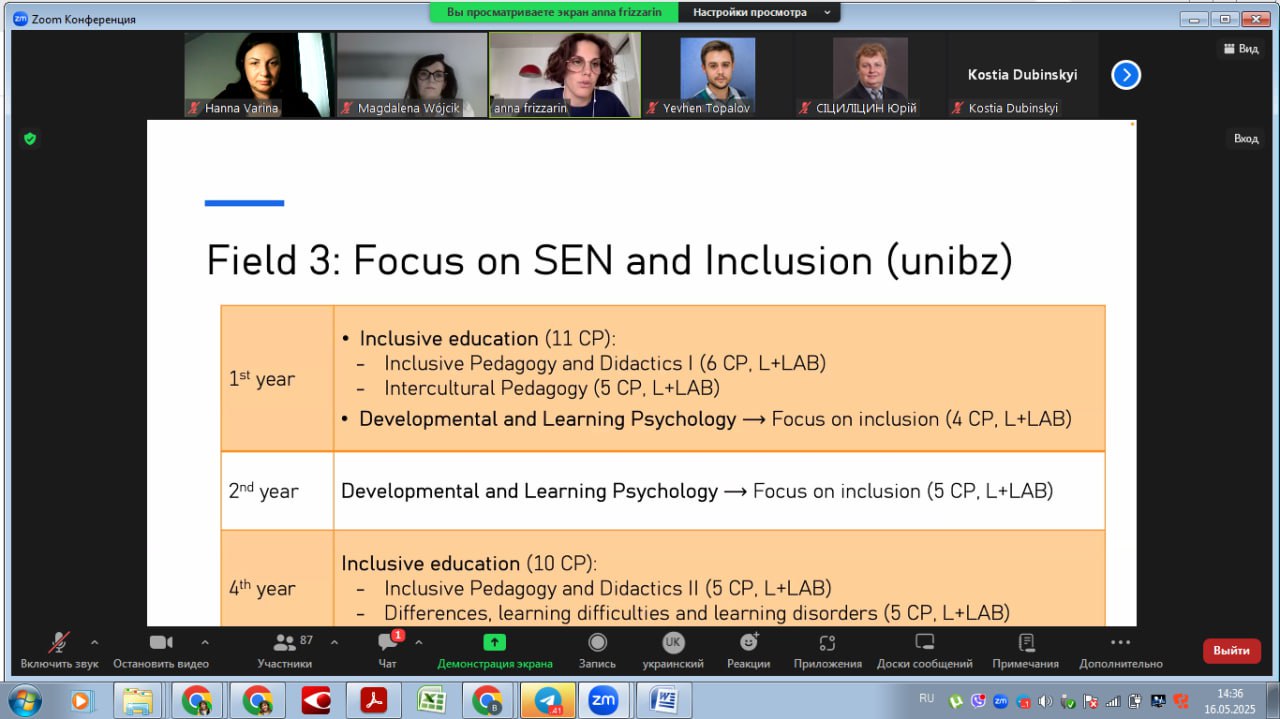Start screen sharing with green share icon
The width and height of the screenshot is (1280, 719).
494,643
